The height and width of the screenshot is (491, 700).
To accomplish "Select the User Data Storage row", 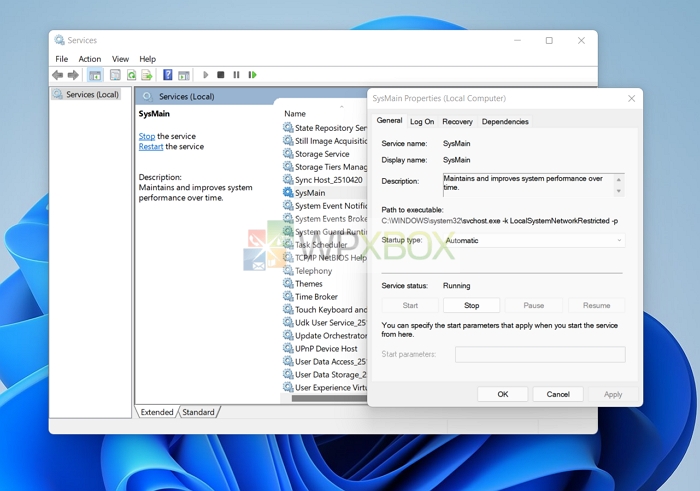I will (x=325, y=374).
